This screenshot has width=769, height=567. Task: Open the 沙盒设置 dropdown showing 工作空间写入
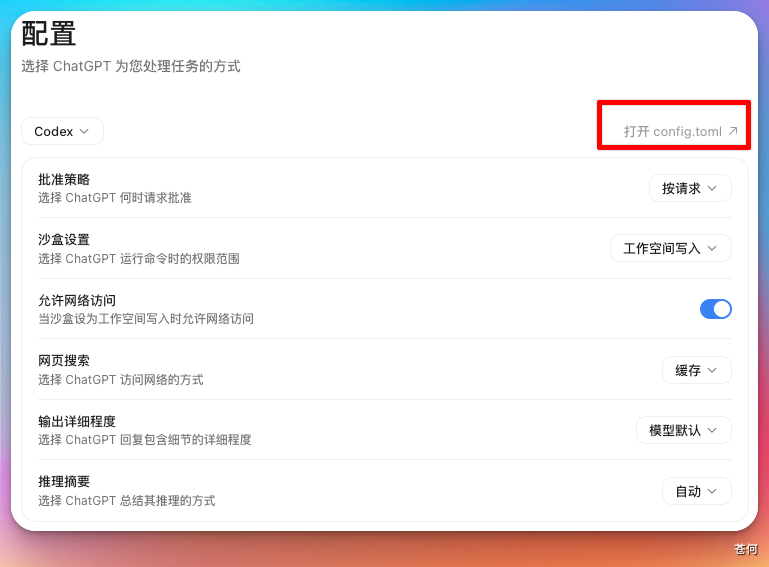670,249
